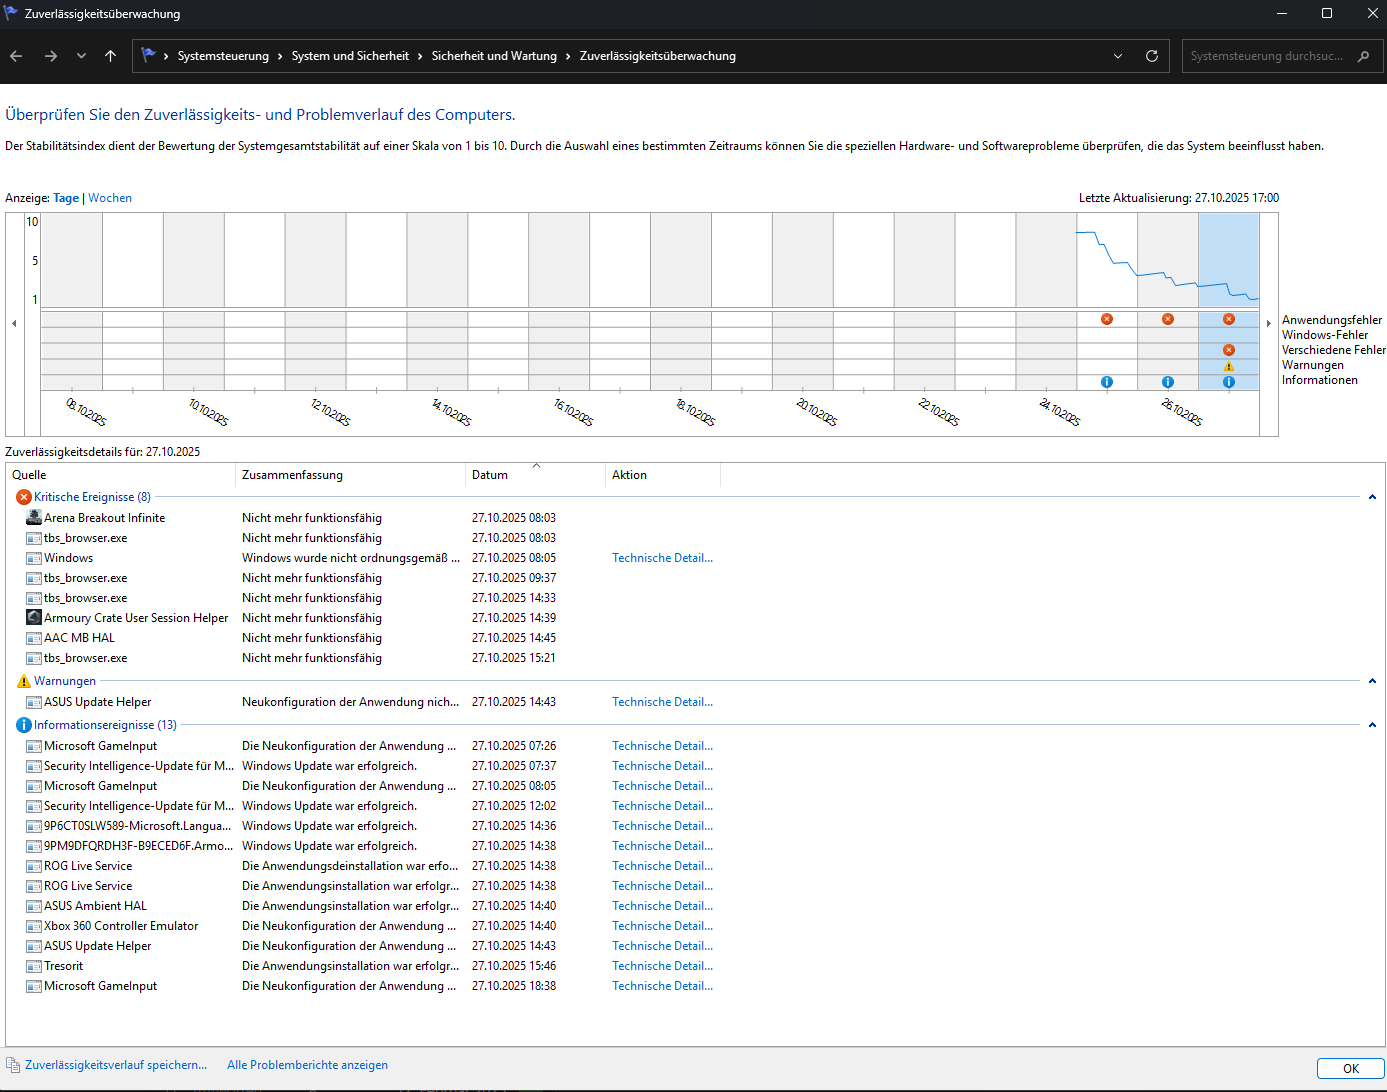Click the red critical events icon
This screenshot has width=1387, height=1092.
[x=24, y=497]
